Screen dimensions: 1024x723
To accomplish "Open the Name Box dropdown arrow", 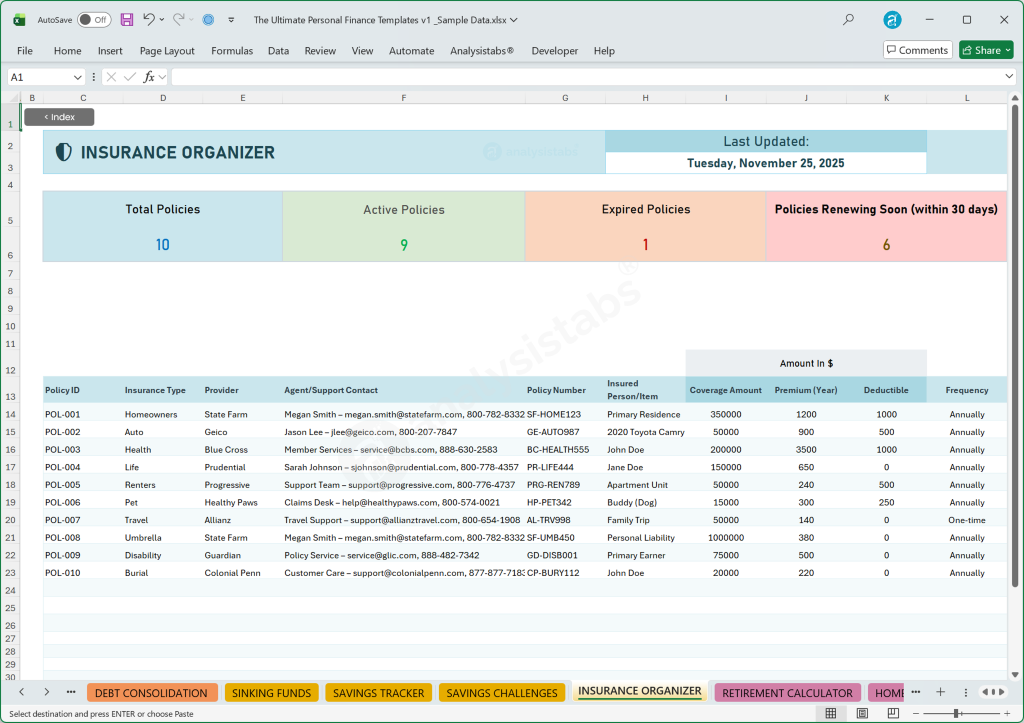I will coord(78,76).
